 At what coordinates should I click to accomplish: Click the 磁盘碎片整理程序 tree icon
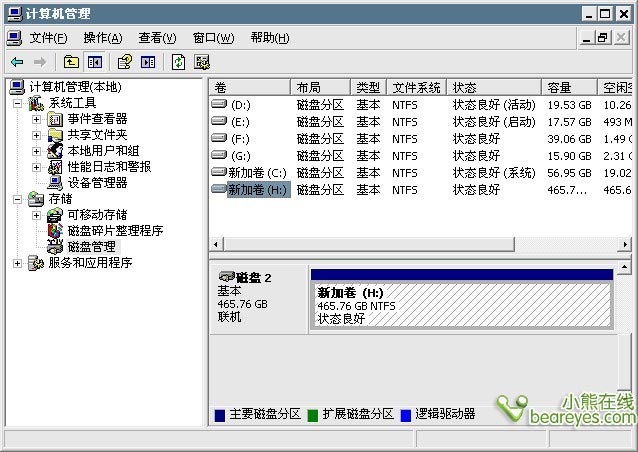tap(55, 231)
